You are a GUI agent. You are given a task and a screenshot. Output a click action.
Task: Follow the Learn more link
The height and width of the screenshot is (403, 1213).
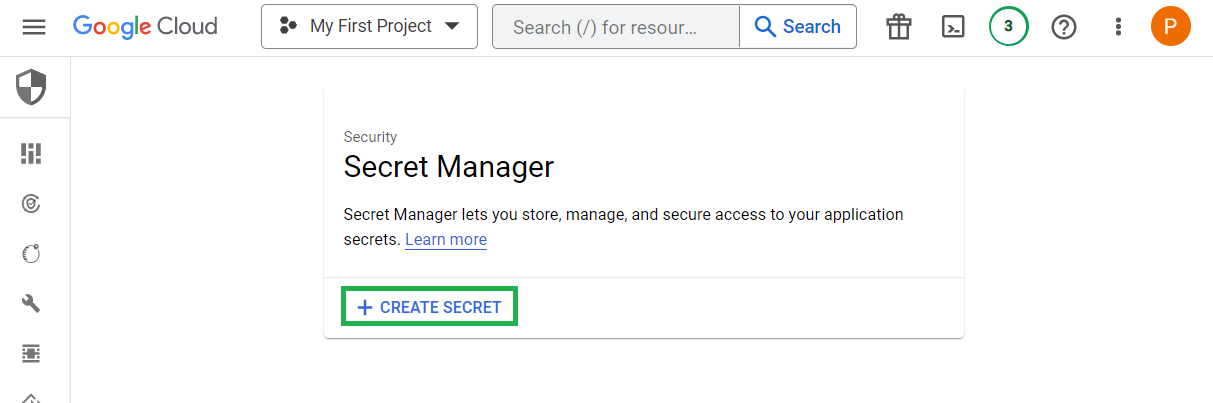point(446,240)
